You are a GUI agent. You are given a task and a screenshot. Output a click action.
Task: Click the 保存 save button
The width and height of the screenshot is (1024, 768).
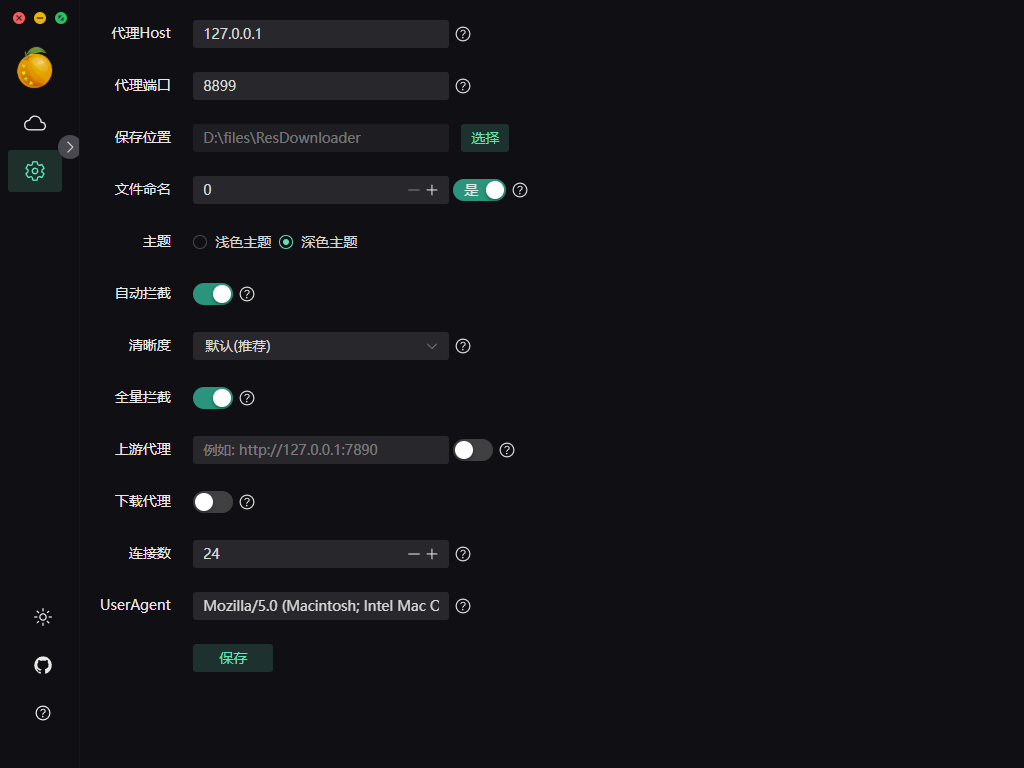[x=232, y=658]
